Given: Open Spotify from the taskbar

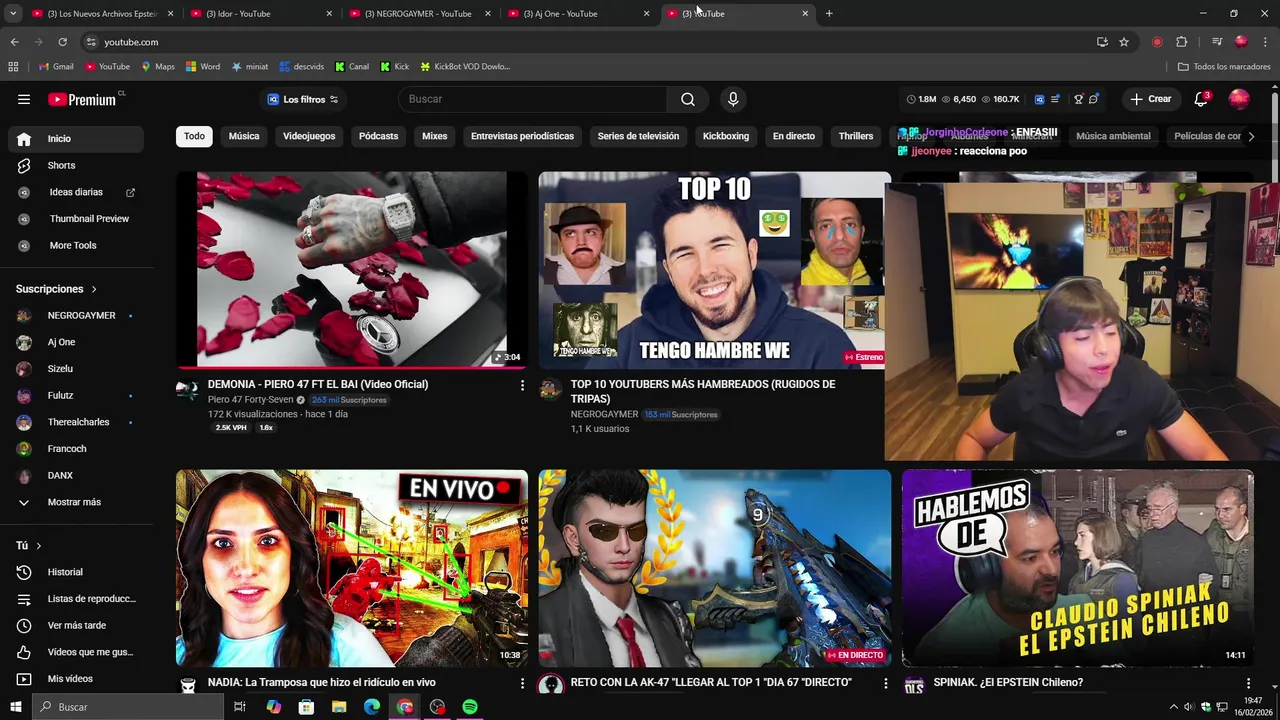Looking at the screenshot, I should 470,707.
